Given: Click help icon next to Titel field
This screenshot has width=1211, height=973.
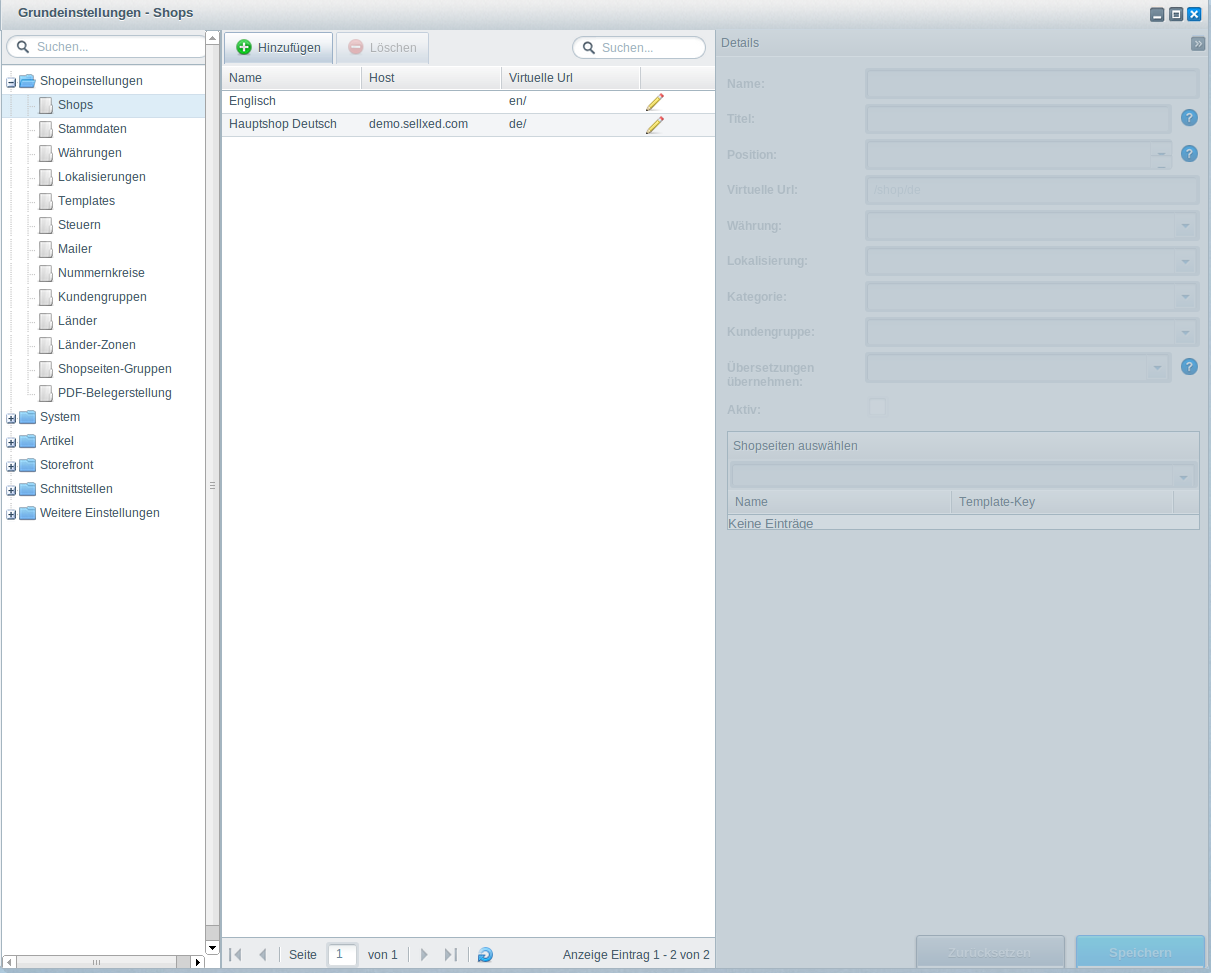Looking at the screenshot, I should coord(1189,118).
